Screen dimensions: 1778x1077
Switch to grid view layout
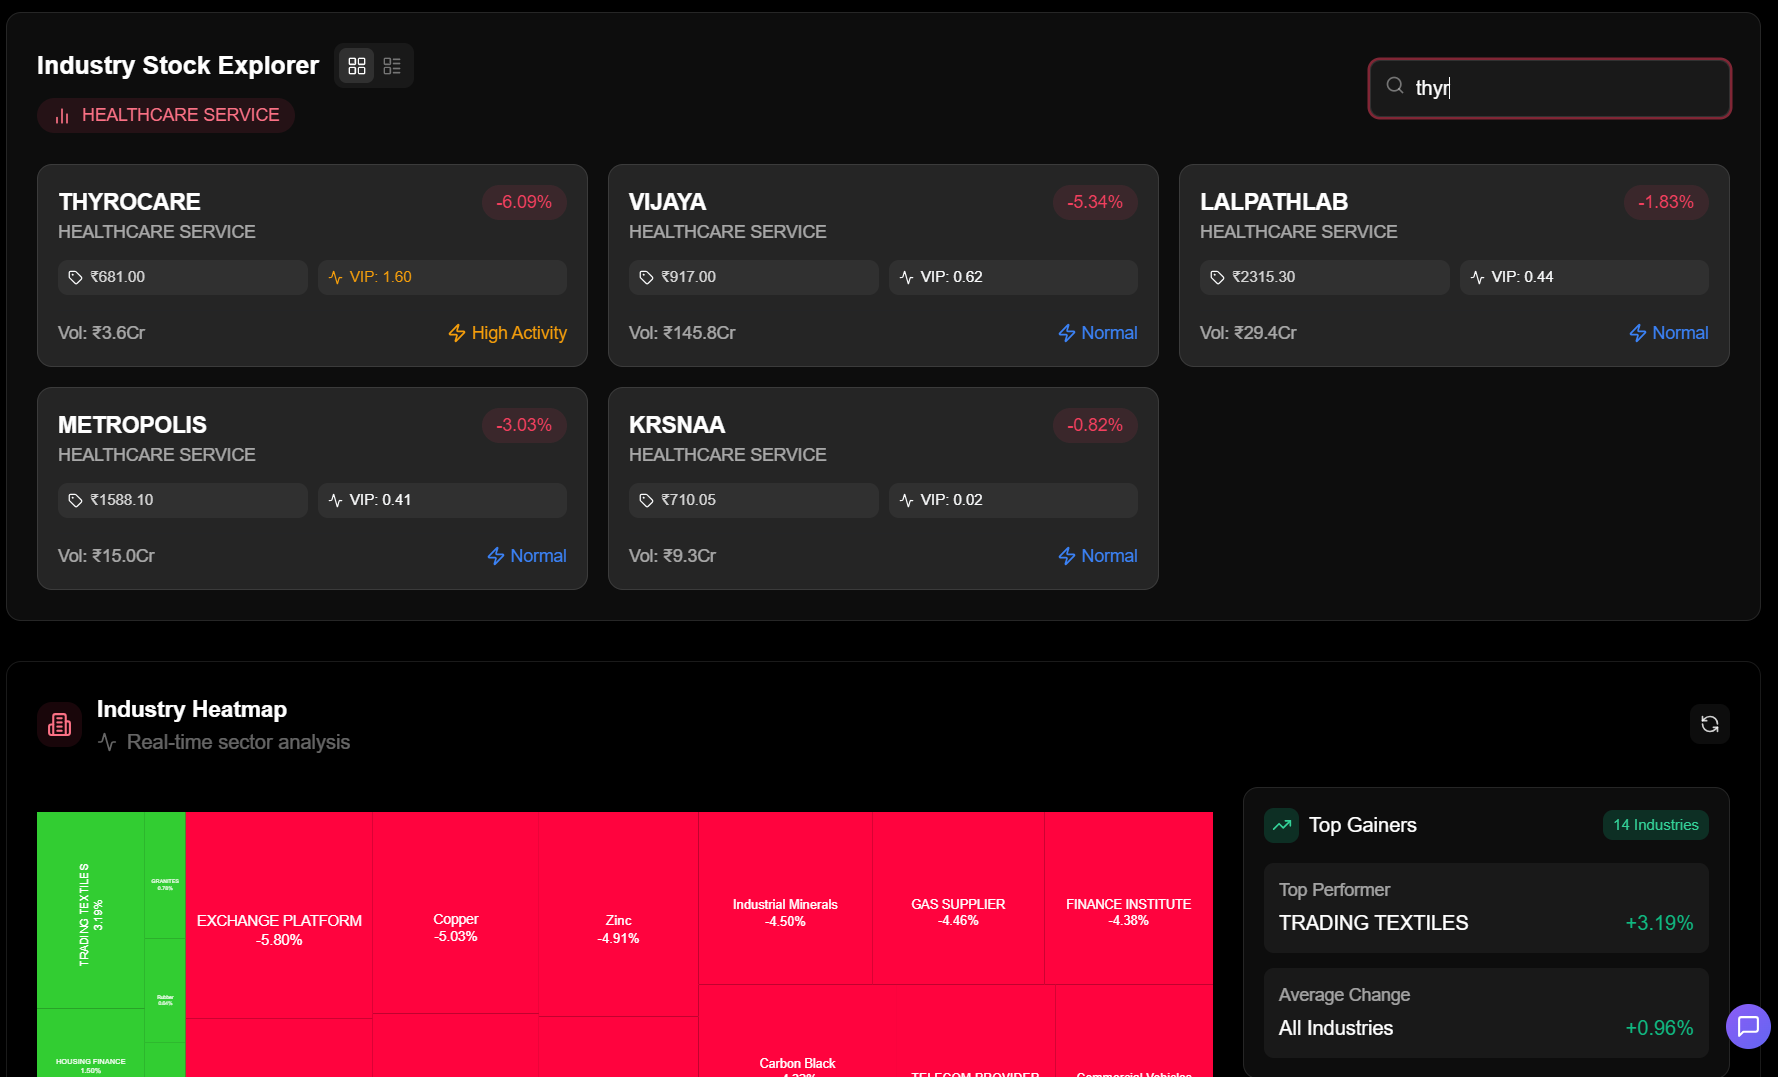[357, 66]
